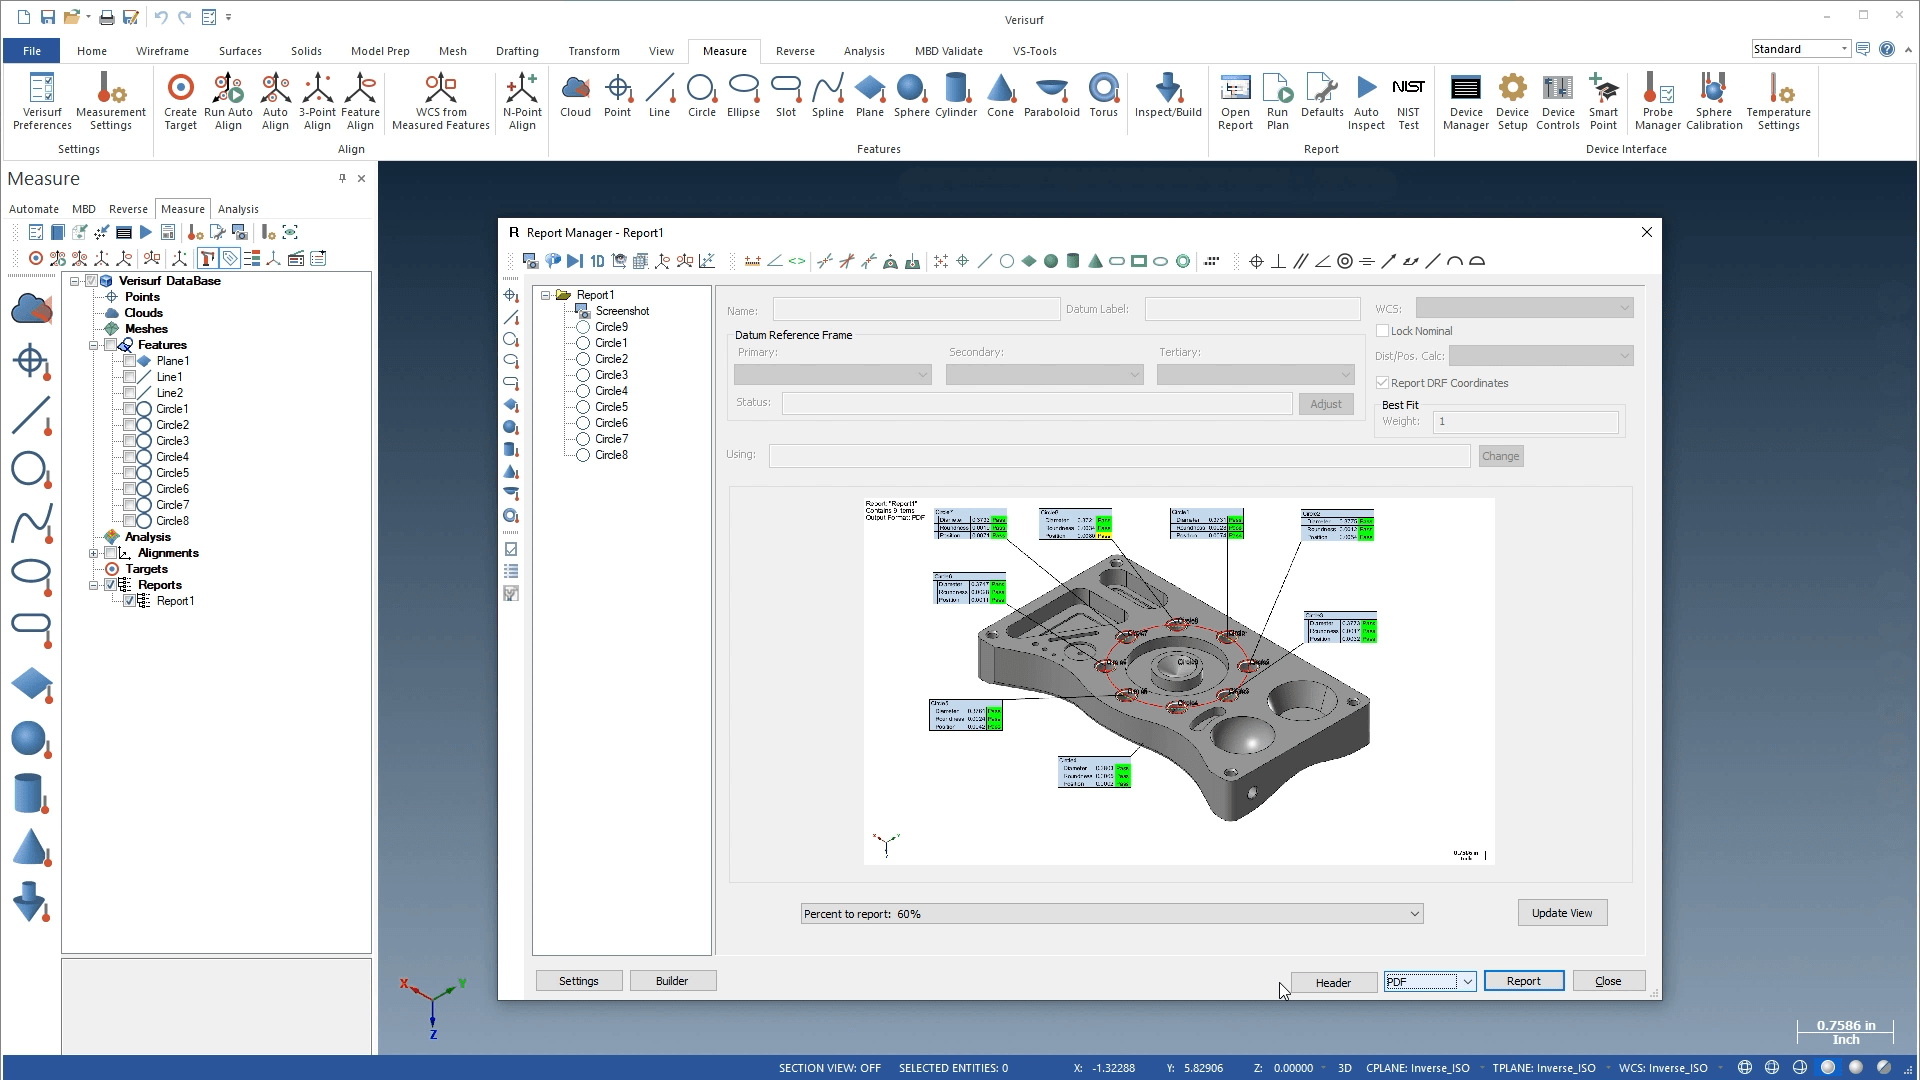Image resolution: width=1920 pixels, height=1080 pixels.
Task: Check the Circle5 checkbox in database tree
Action: [x=129, y=473]
